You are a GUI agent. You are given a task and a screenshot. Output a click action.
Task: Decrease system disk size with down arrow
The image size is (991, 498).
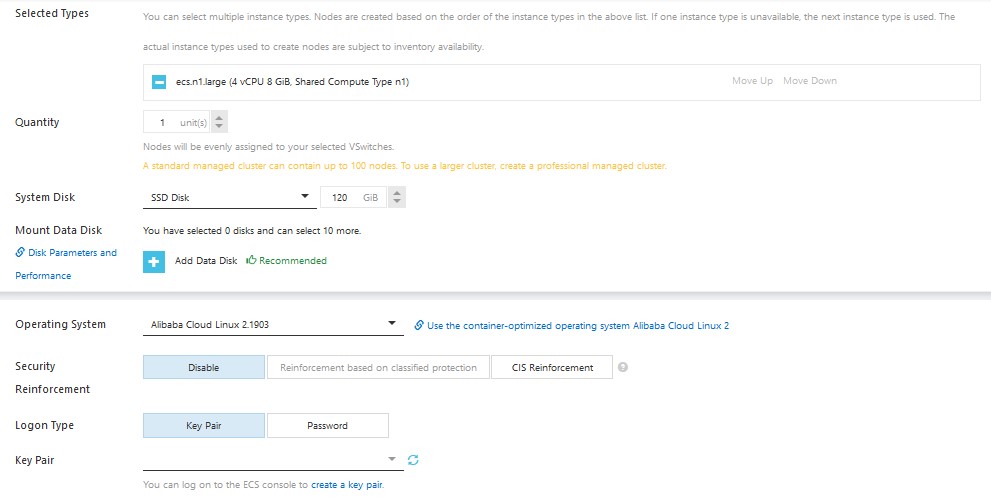point(397,203)
